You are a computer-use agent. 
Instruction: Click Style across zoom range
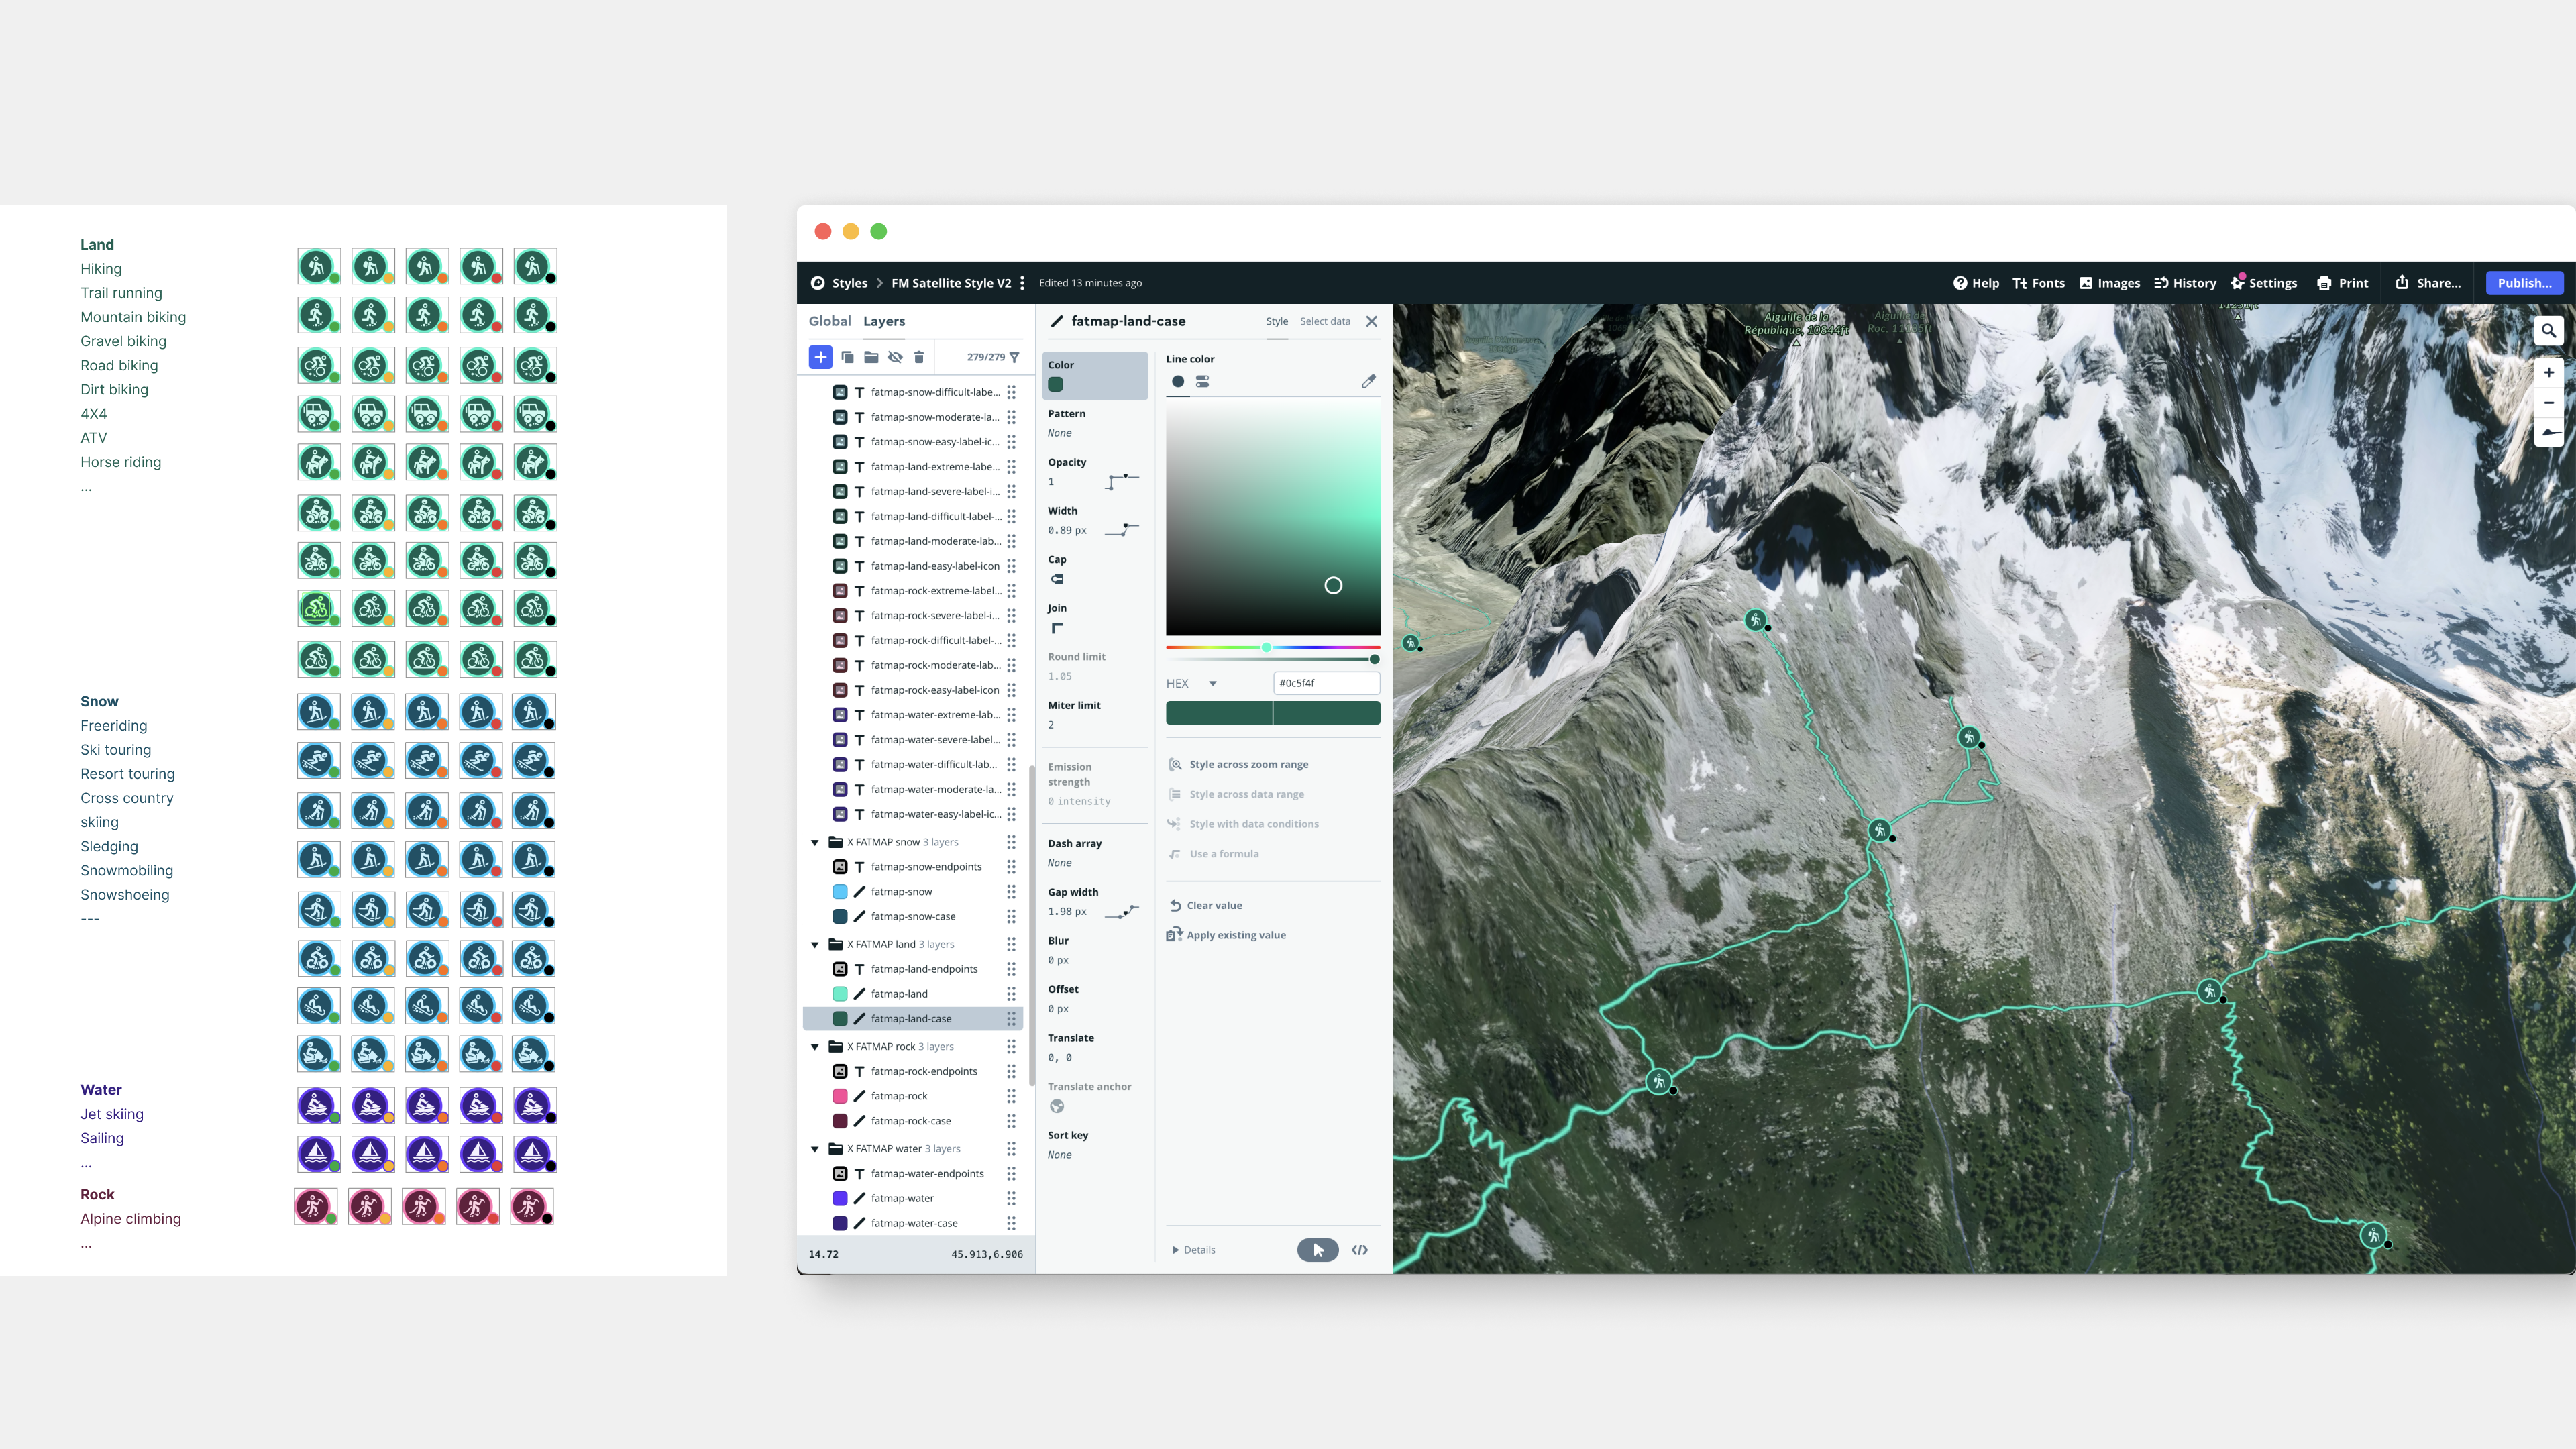[1239, 765]
